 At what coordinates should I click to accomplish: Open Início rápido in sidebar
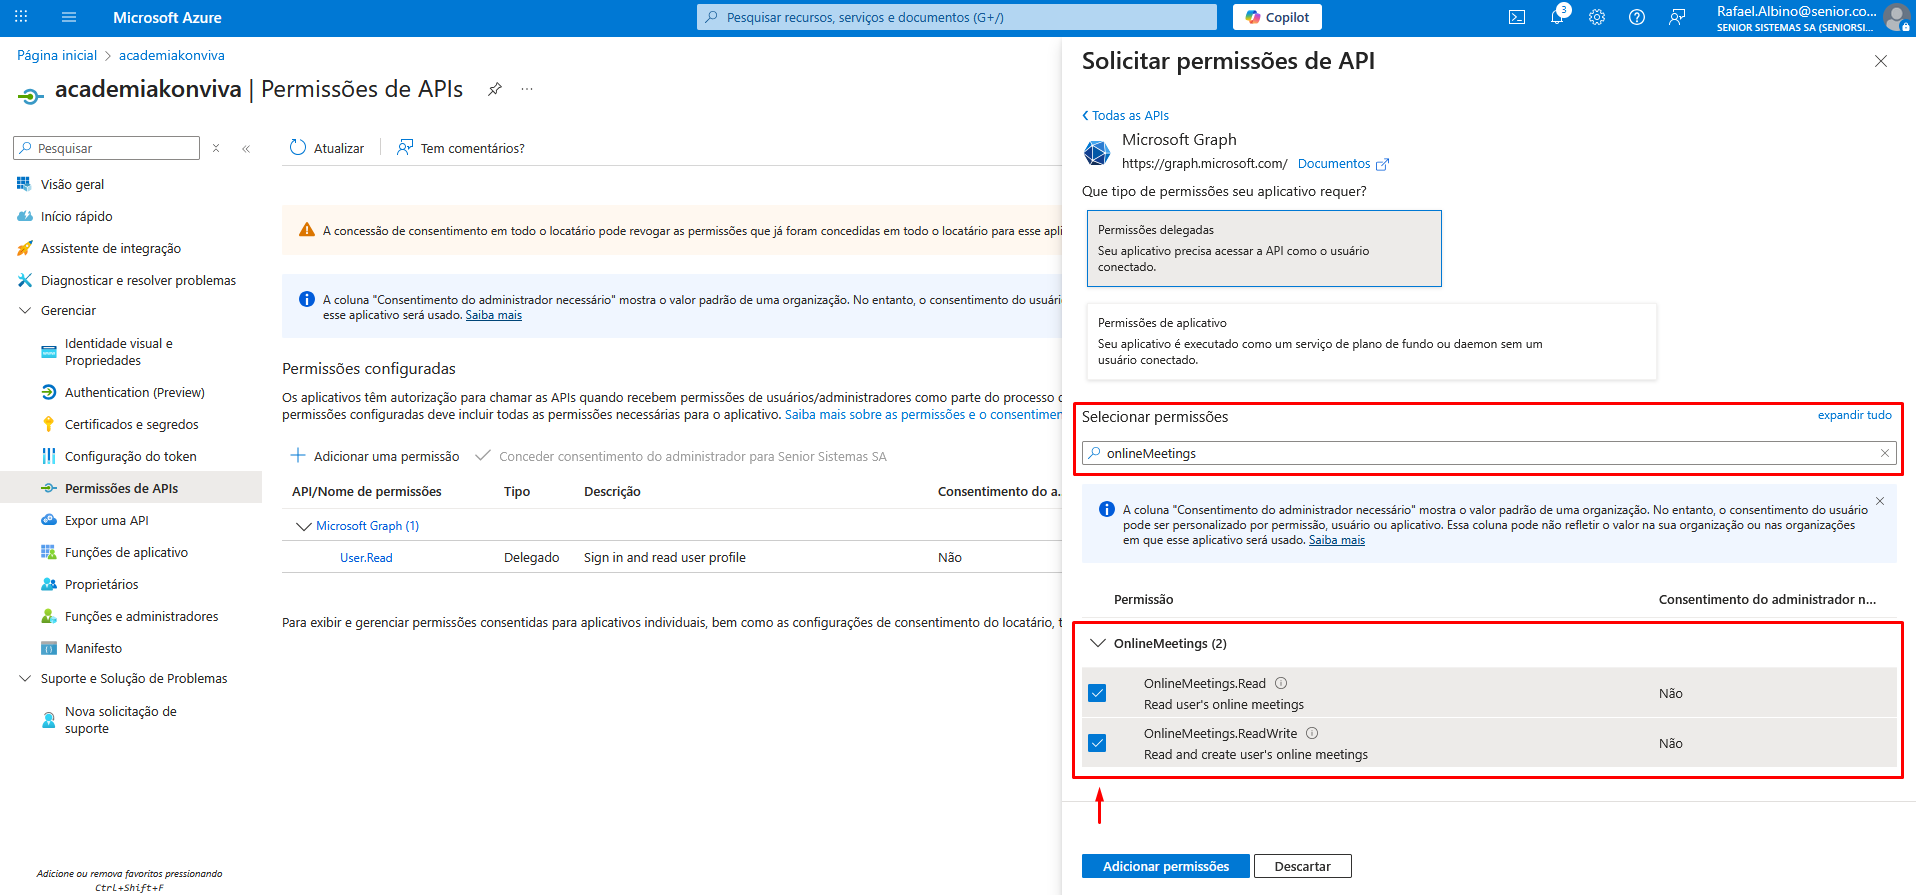[x=76, y=216]
